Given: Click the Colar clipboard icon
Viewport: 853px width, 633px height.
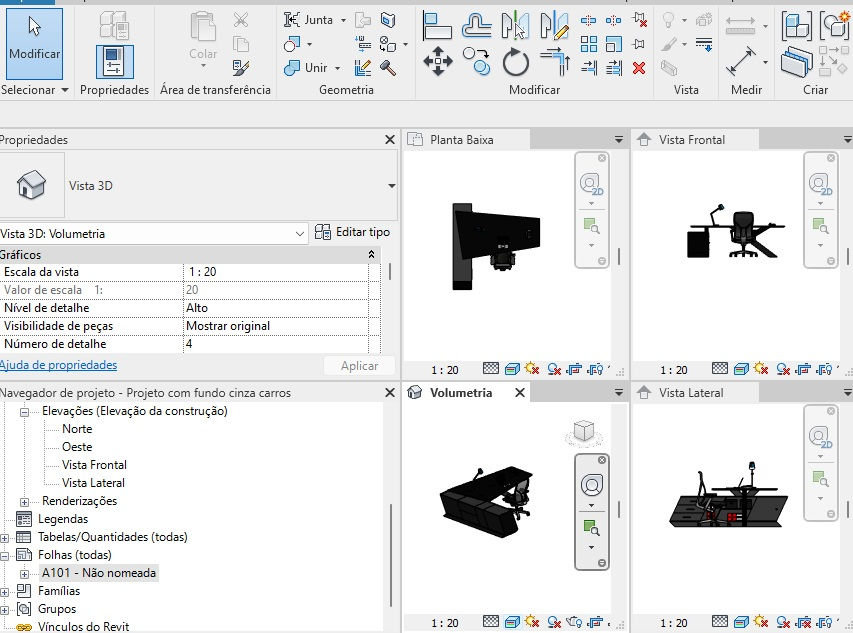Looking at the screenshot, I should (x=203, y=27).
